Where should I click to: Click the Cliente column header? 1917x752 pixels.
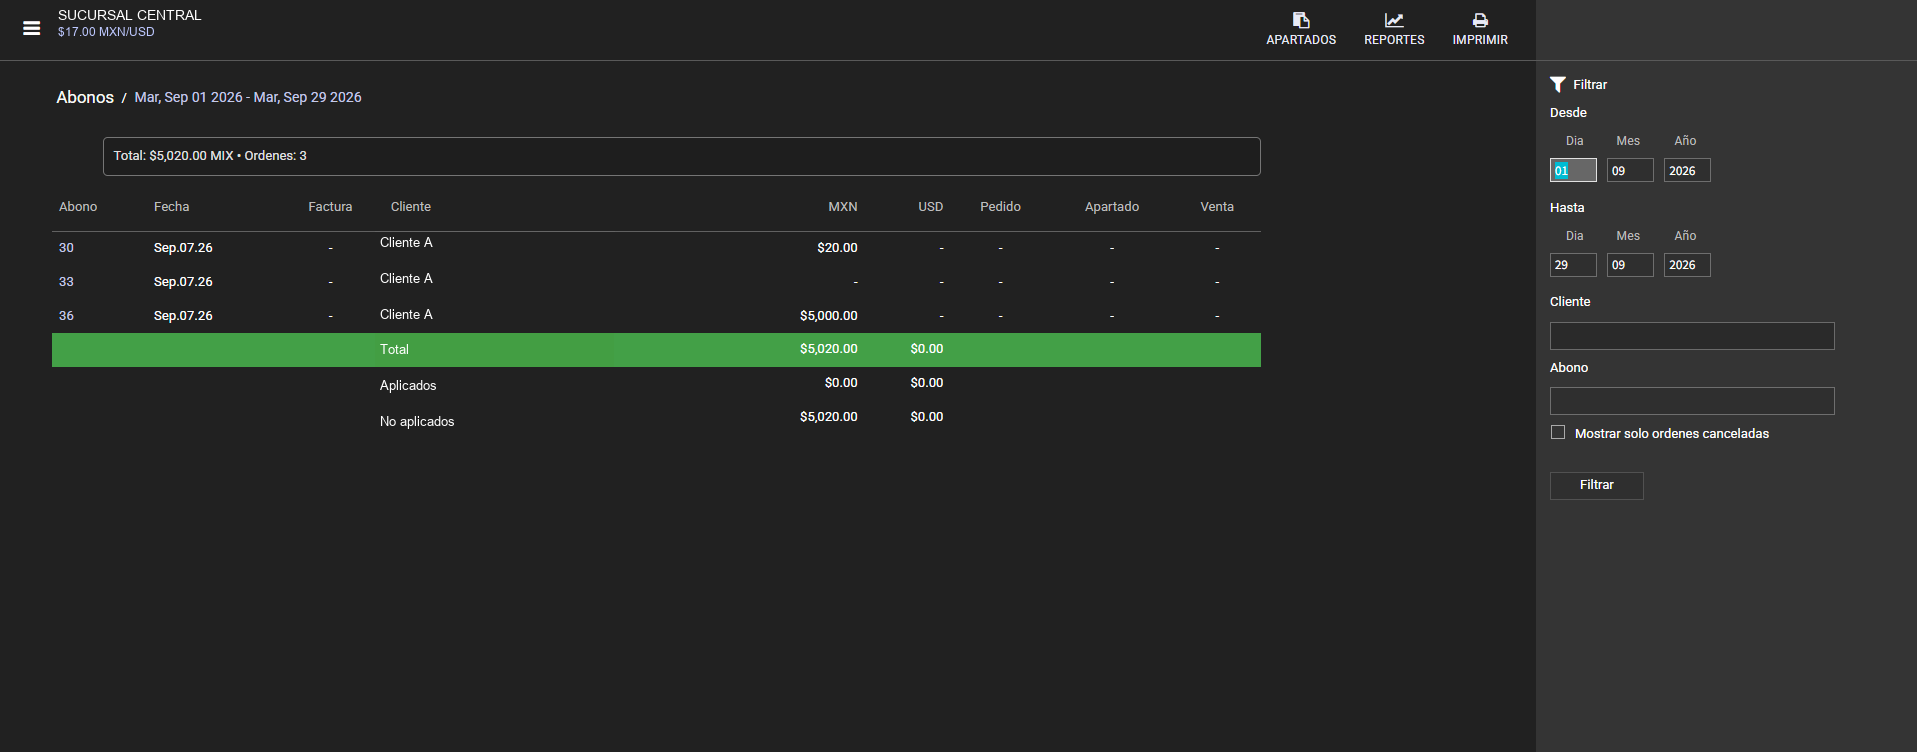[x=411, y=207]
